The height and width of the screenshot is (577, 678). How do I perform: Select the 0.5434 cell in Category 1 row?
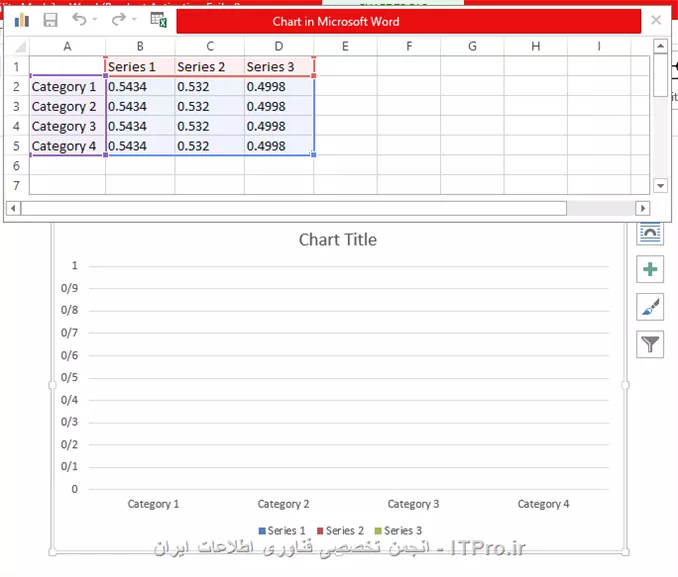(140, 87)
